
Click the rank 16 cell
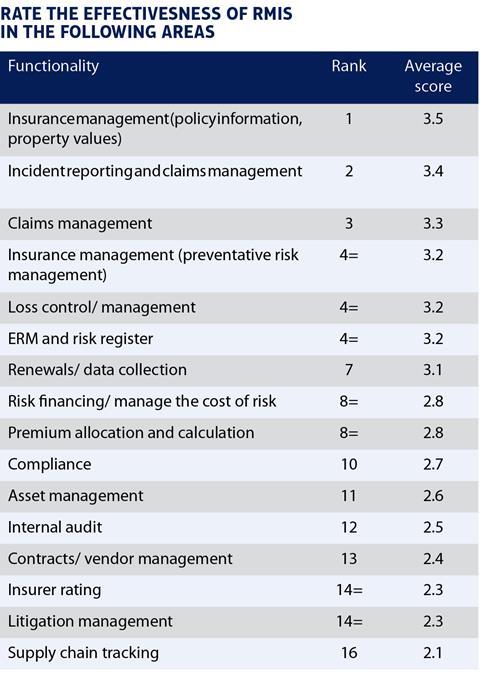click(x=349, y=653)
